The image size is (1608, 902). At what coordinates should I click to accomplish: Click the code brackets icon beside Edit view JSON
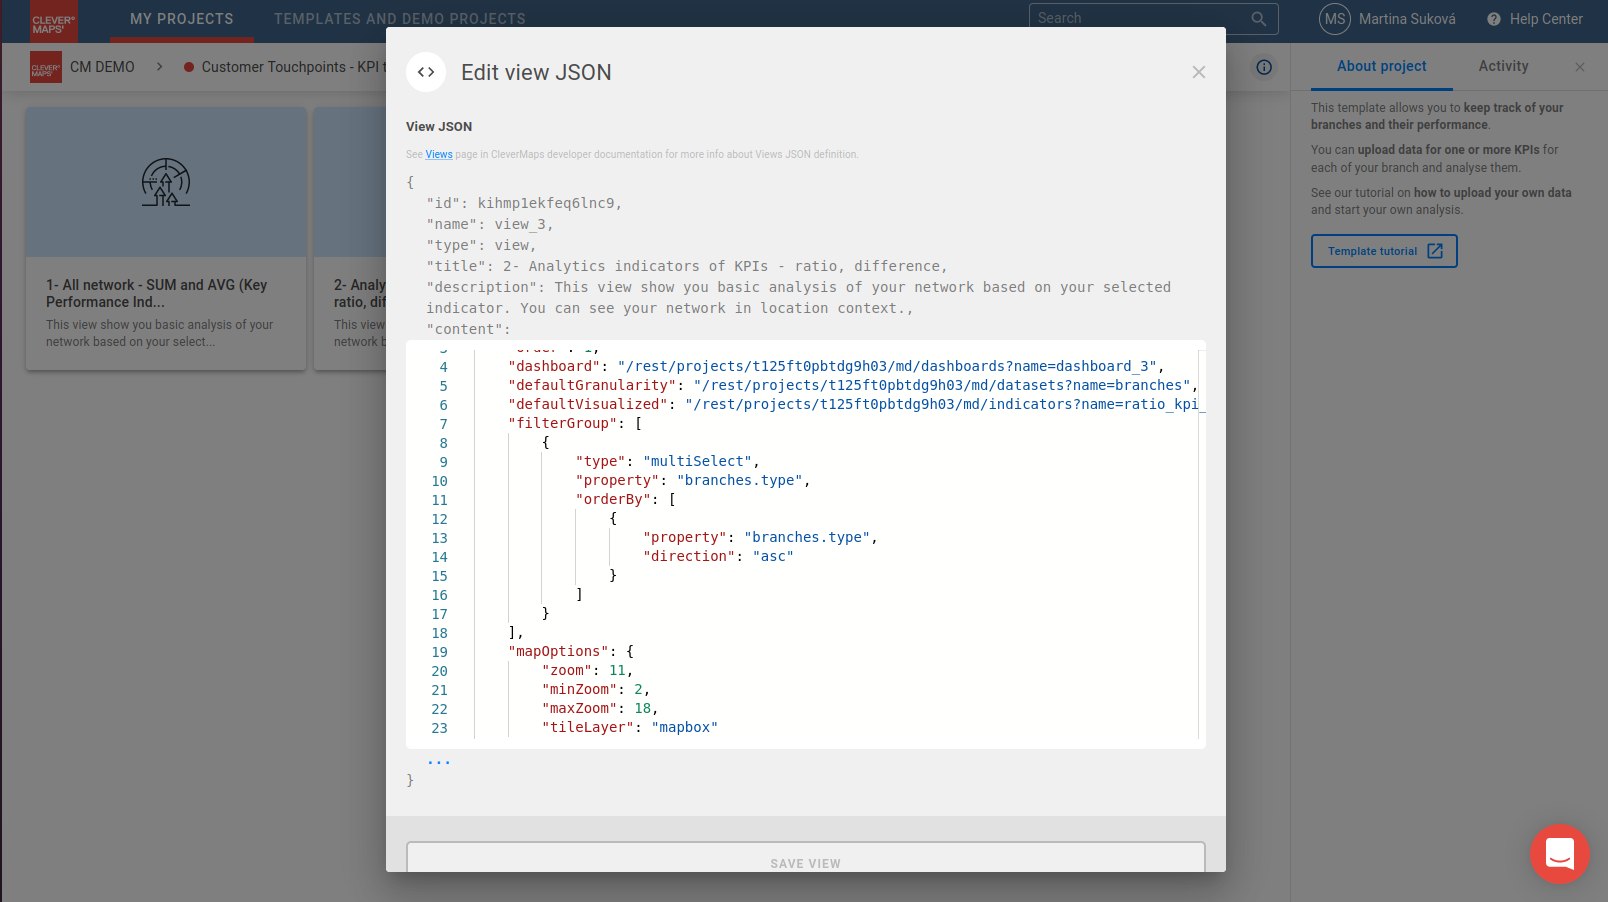[426, 72]
